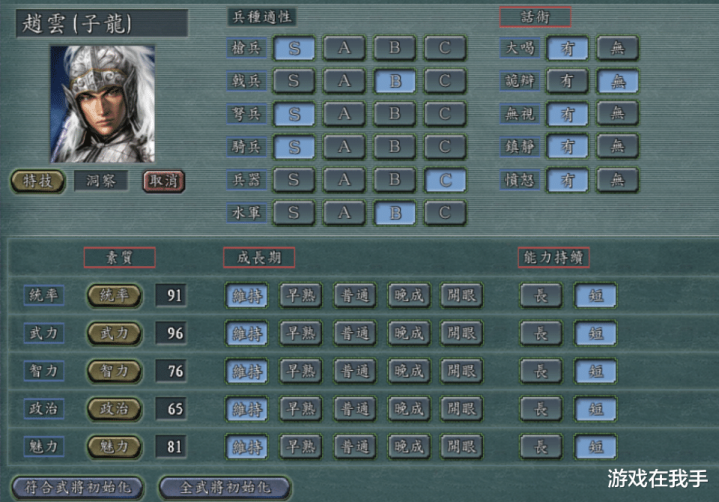The width and height of the screenshot is (719, 502).
Task: Click the 政治 value 65
Action: pyautogui.click(x=171, y=409)
